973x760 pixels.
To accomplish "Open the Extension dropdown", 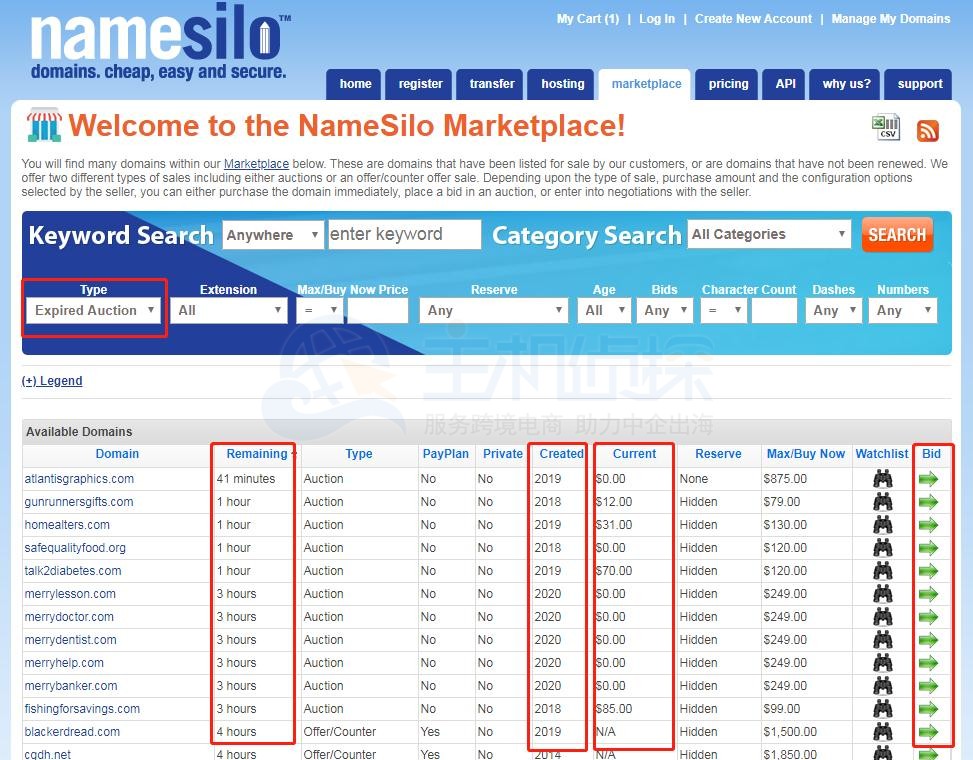I will (x=228, y=310).
